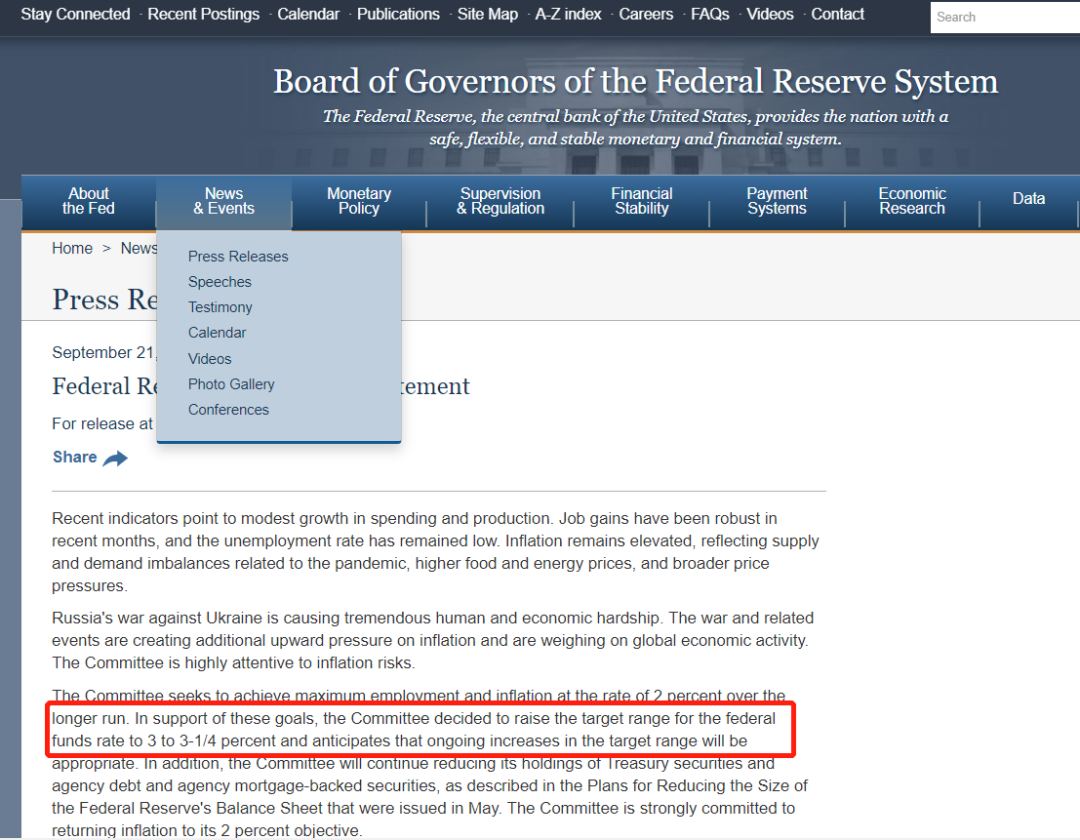This screenshot has height=840, width=1080.
Task: Open the Site Map link
Action: [488, 14]
